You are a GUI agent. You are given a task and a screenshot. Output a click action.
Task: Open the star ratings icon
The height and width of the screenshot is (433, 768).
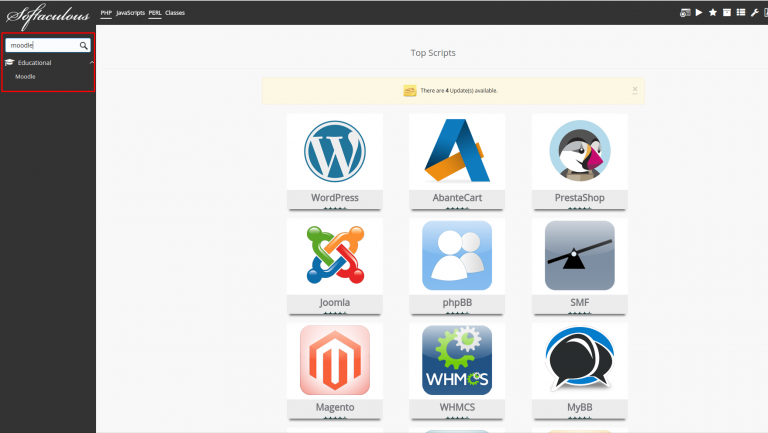click(x=713, y=12)
